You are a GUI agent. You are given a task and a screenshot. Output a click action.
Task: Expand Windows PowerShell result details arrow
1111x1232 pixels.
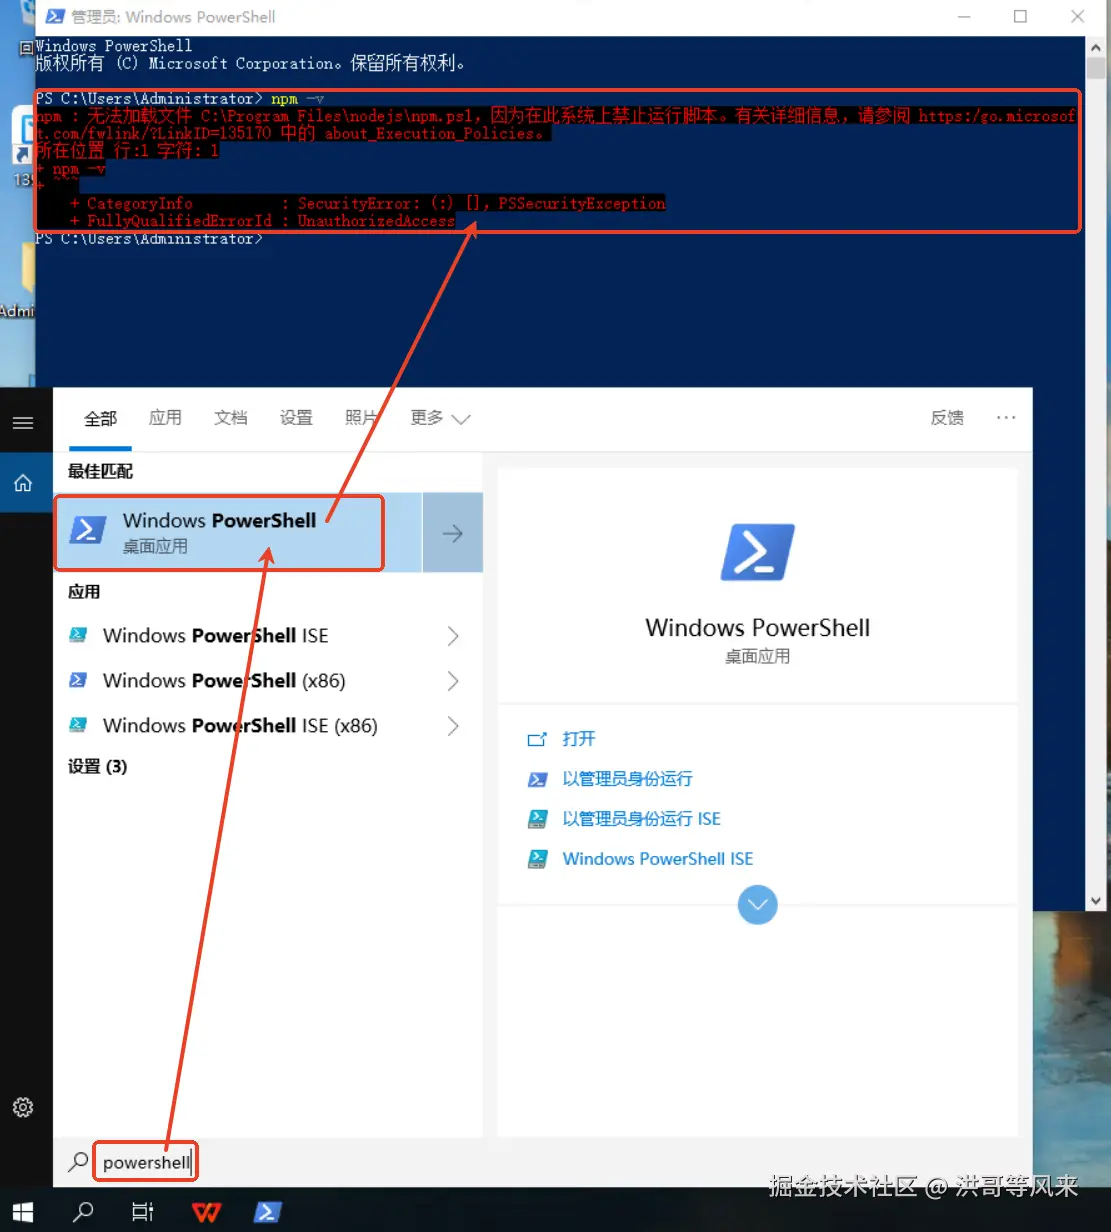click(x=453, y=533)
